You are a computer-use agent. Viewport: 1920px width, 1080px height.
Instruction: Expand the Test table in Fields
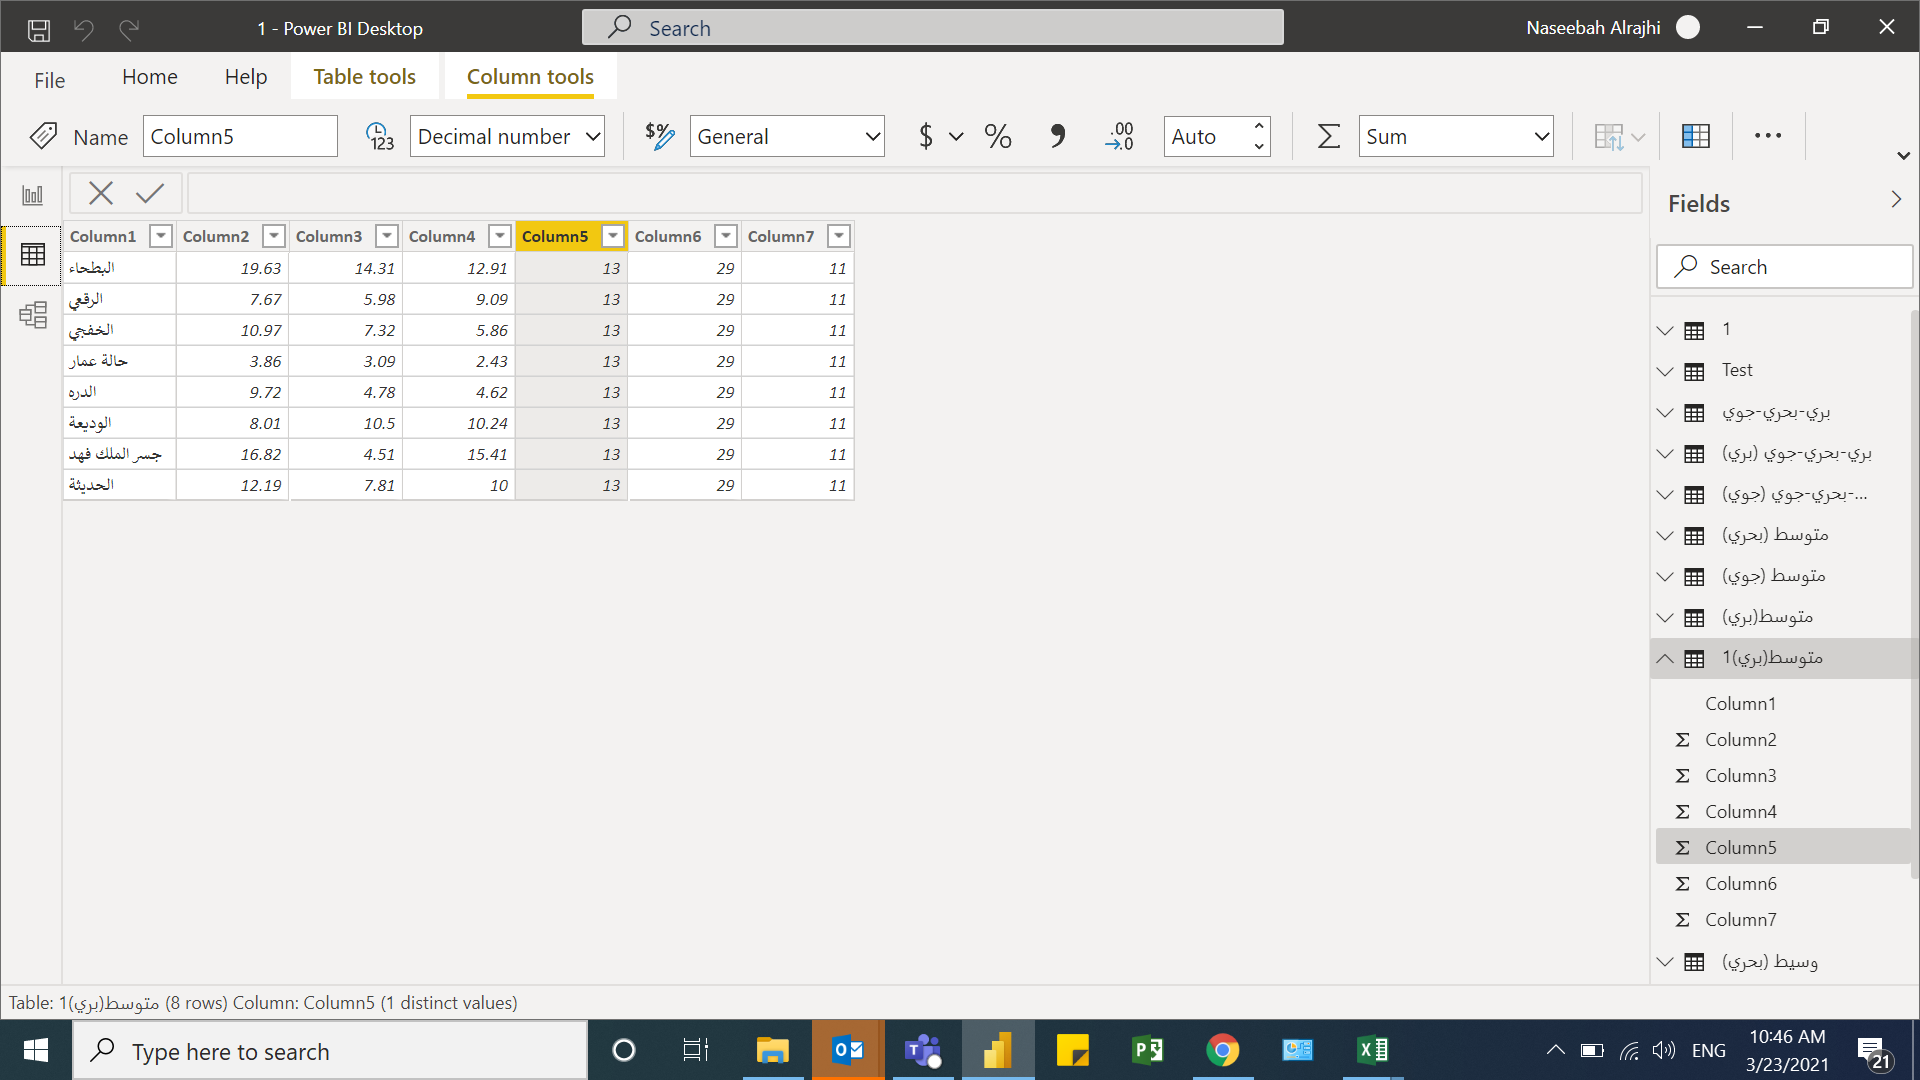point(1665,371)
